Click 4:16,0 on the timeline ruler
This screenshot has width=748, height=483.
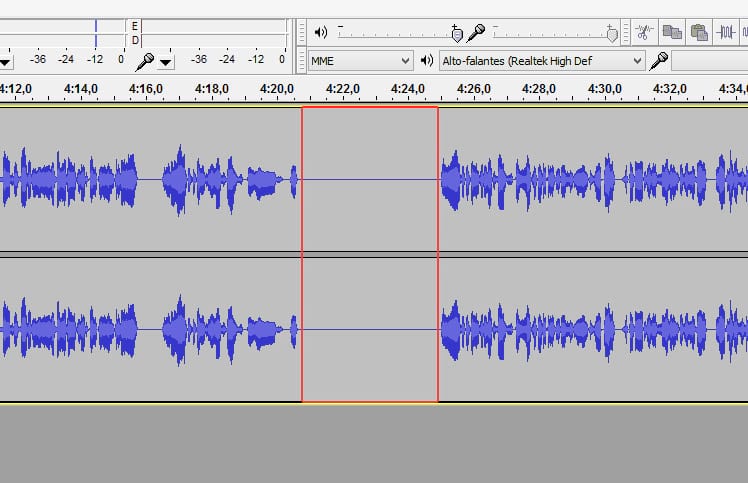[x=146, y=89]
